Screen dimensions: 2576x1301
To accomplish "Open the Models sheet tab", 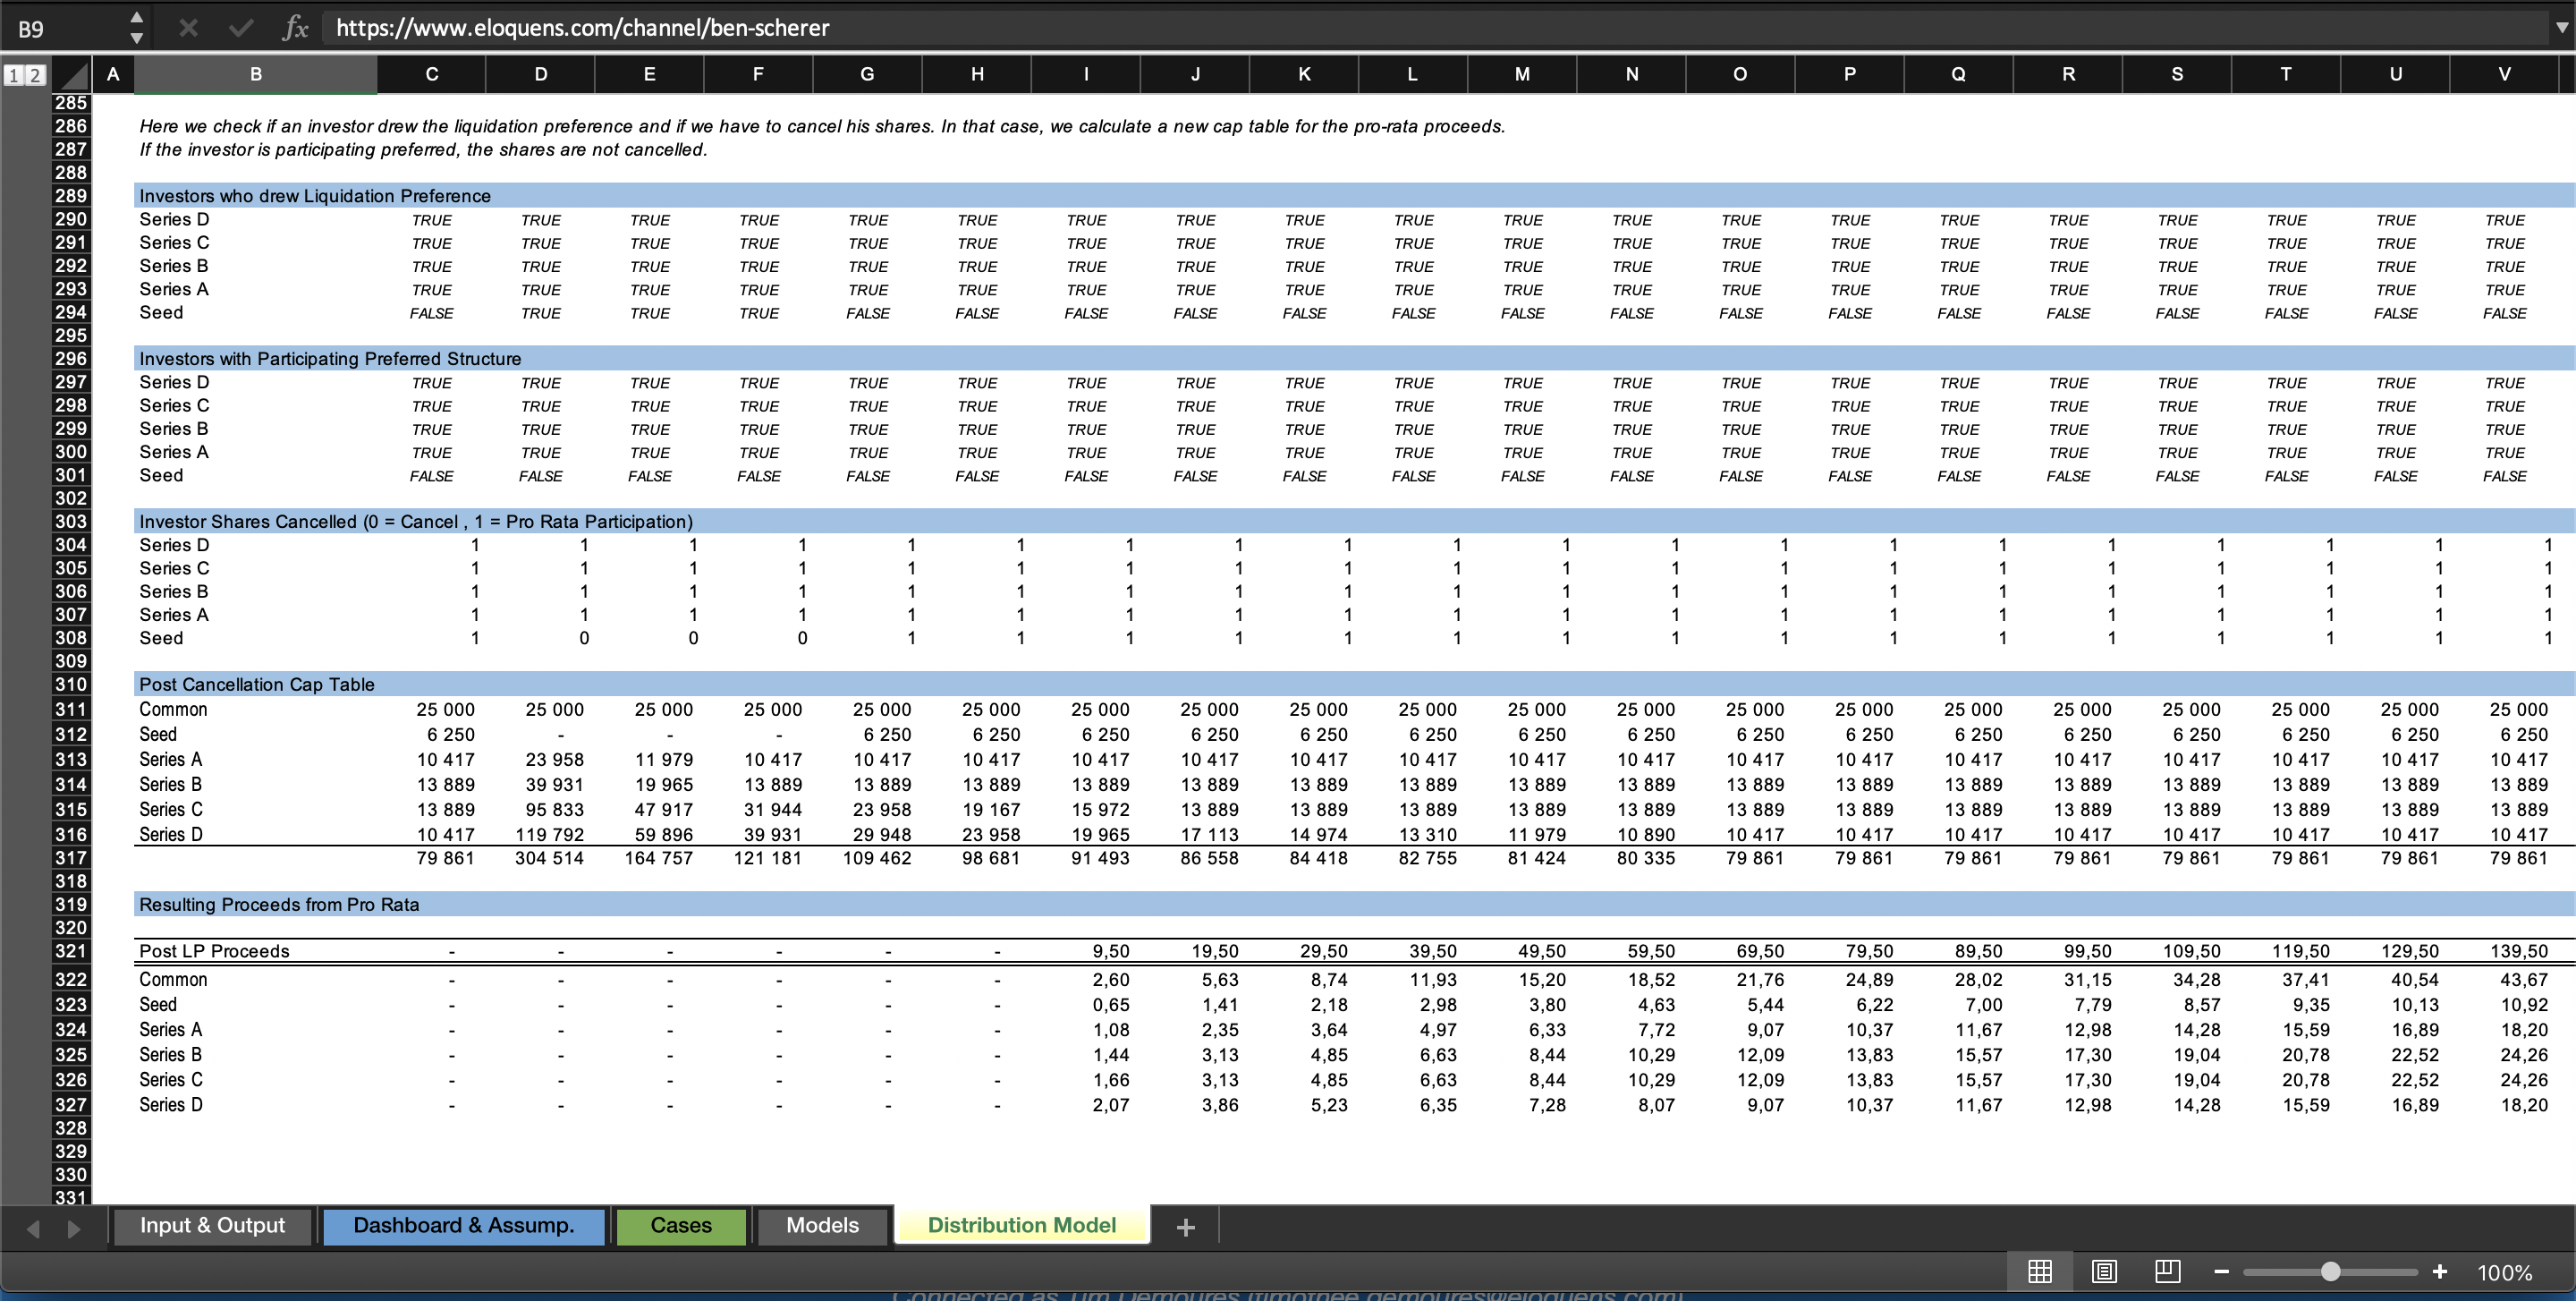I will coord(822,1225).
